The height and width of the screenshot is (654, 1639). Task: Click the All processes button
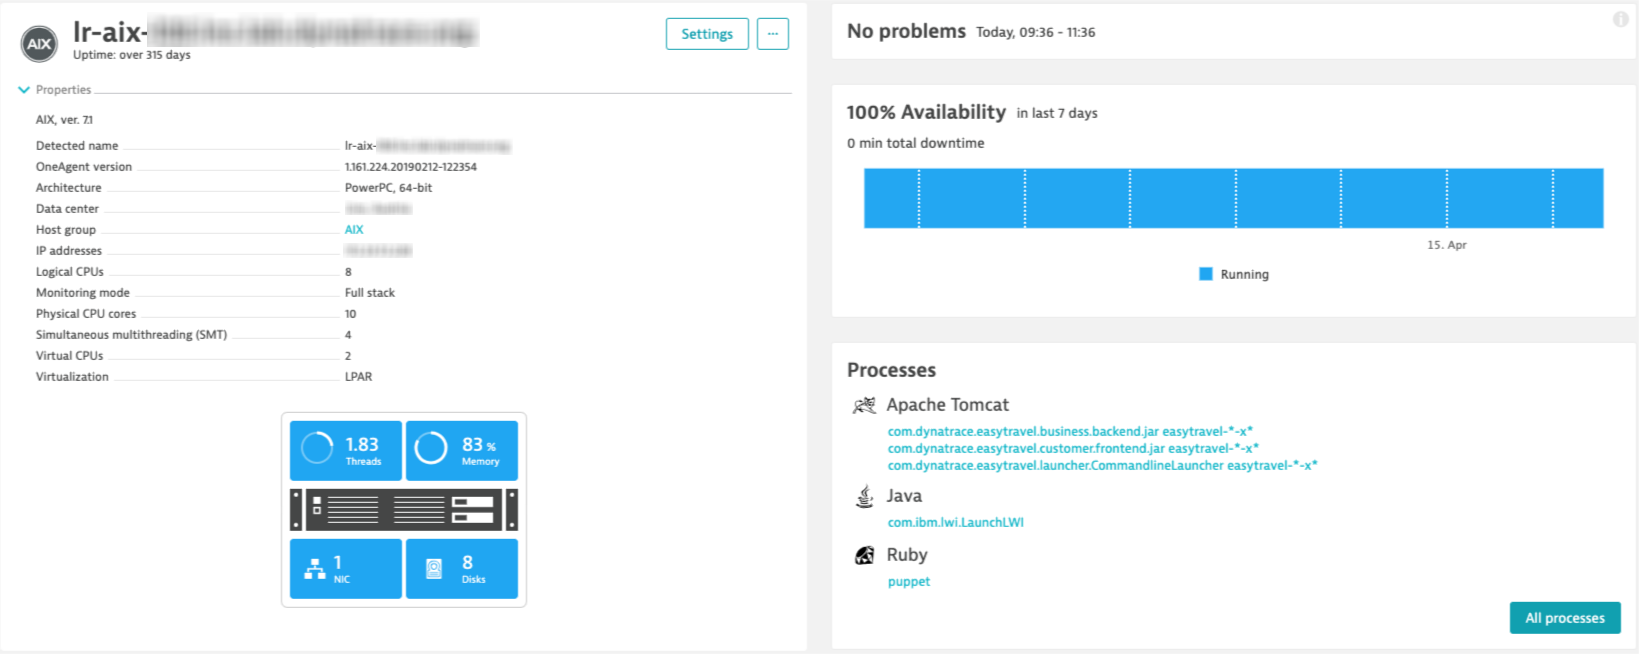point(1565,618)
